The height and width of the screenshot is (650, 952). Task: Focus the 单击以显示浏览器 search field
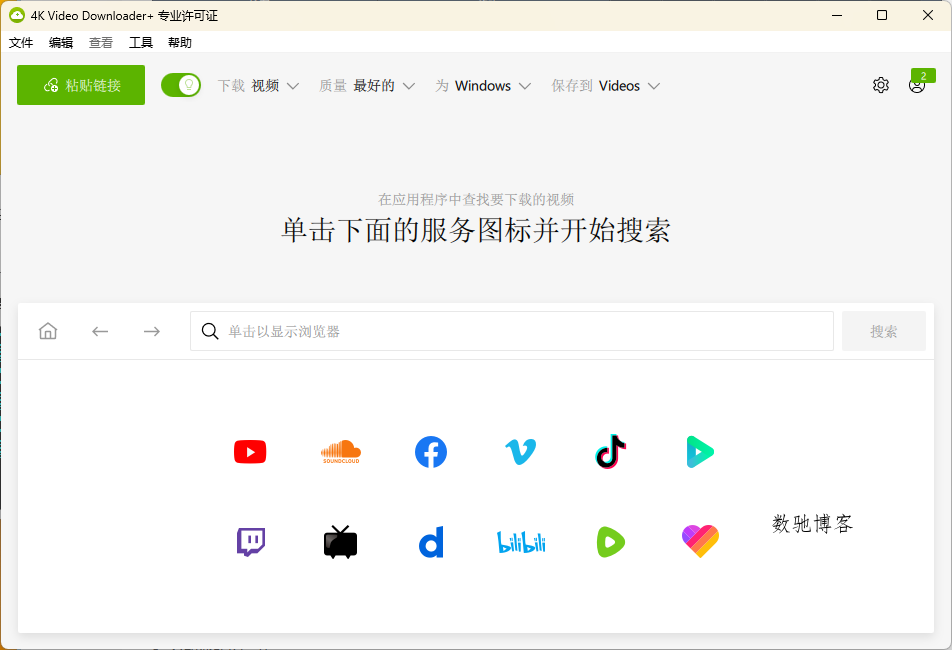click(x=512, y=331)
